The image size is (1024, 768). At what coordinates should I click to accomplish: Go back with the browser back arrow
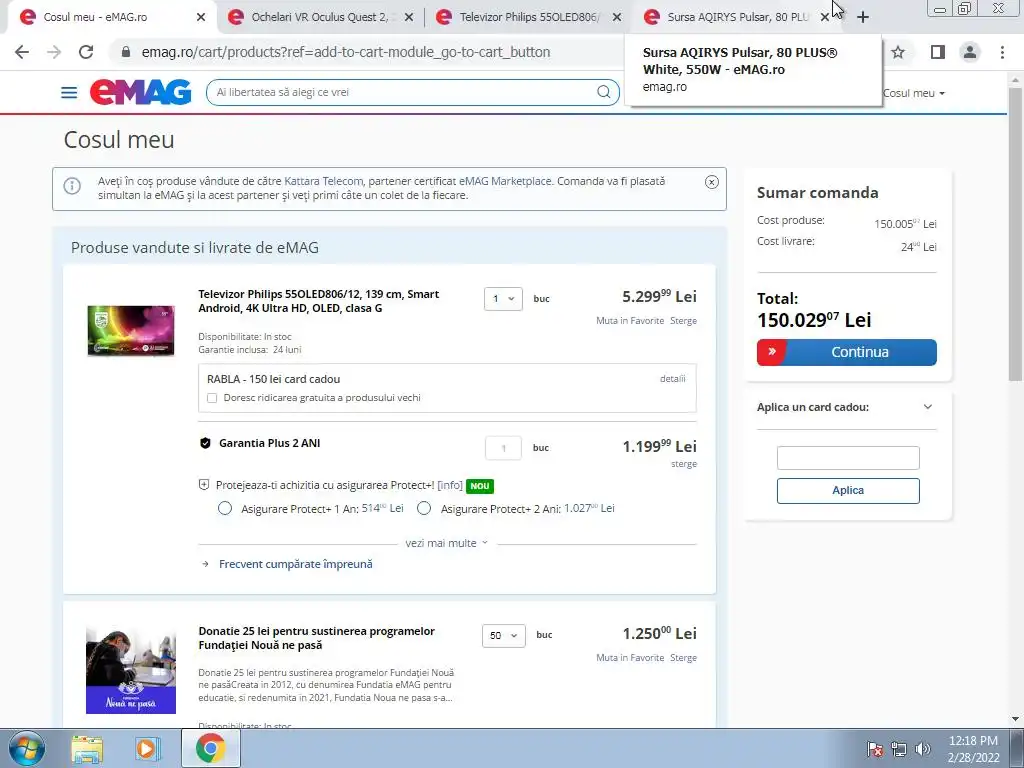coord(22,52)
